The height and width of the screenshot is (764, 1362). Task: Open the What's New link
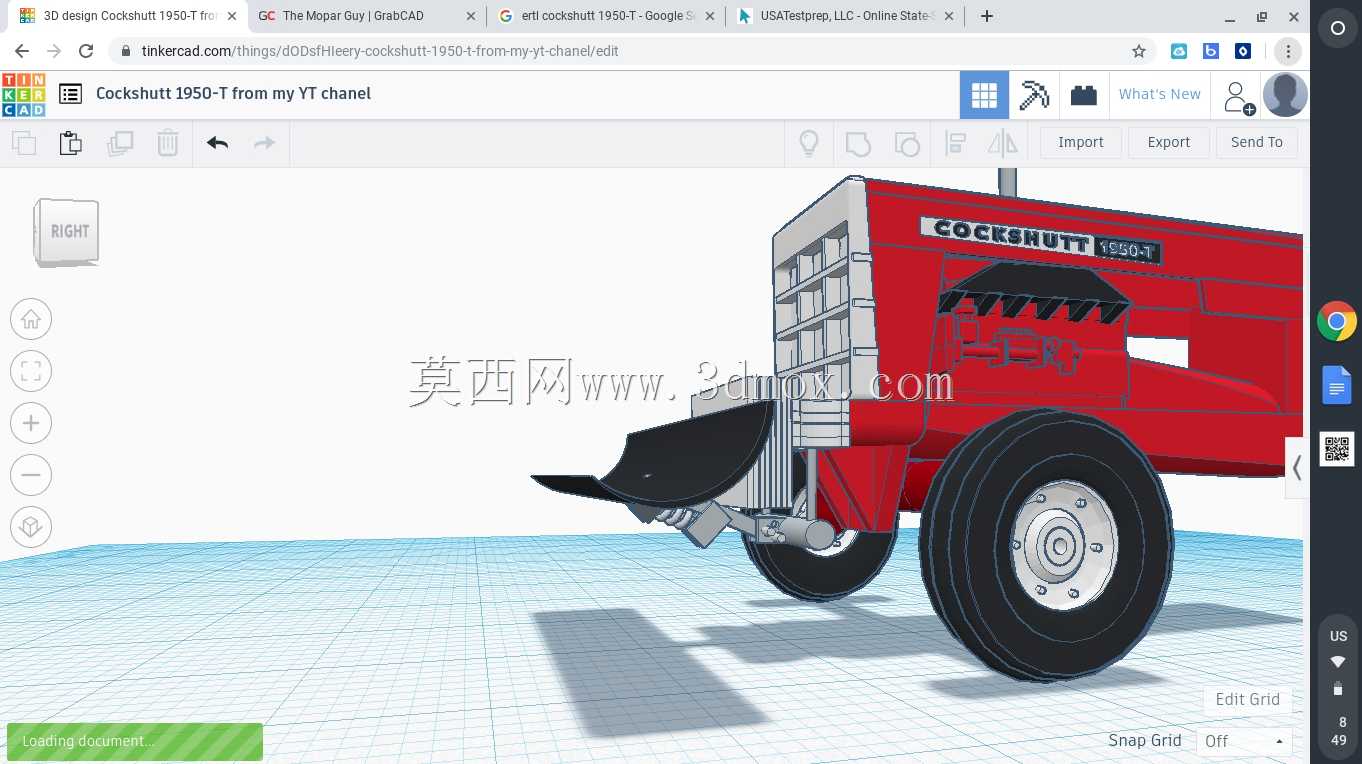point(1159,94)
